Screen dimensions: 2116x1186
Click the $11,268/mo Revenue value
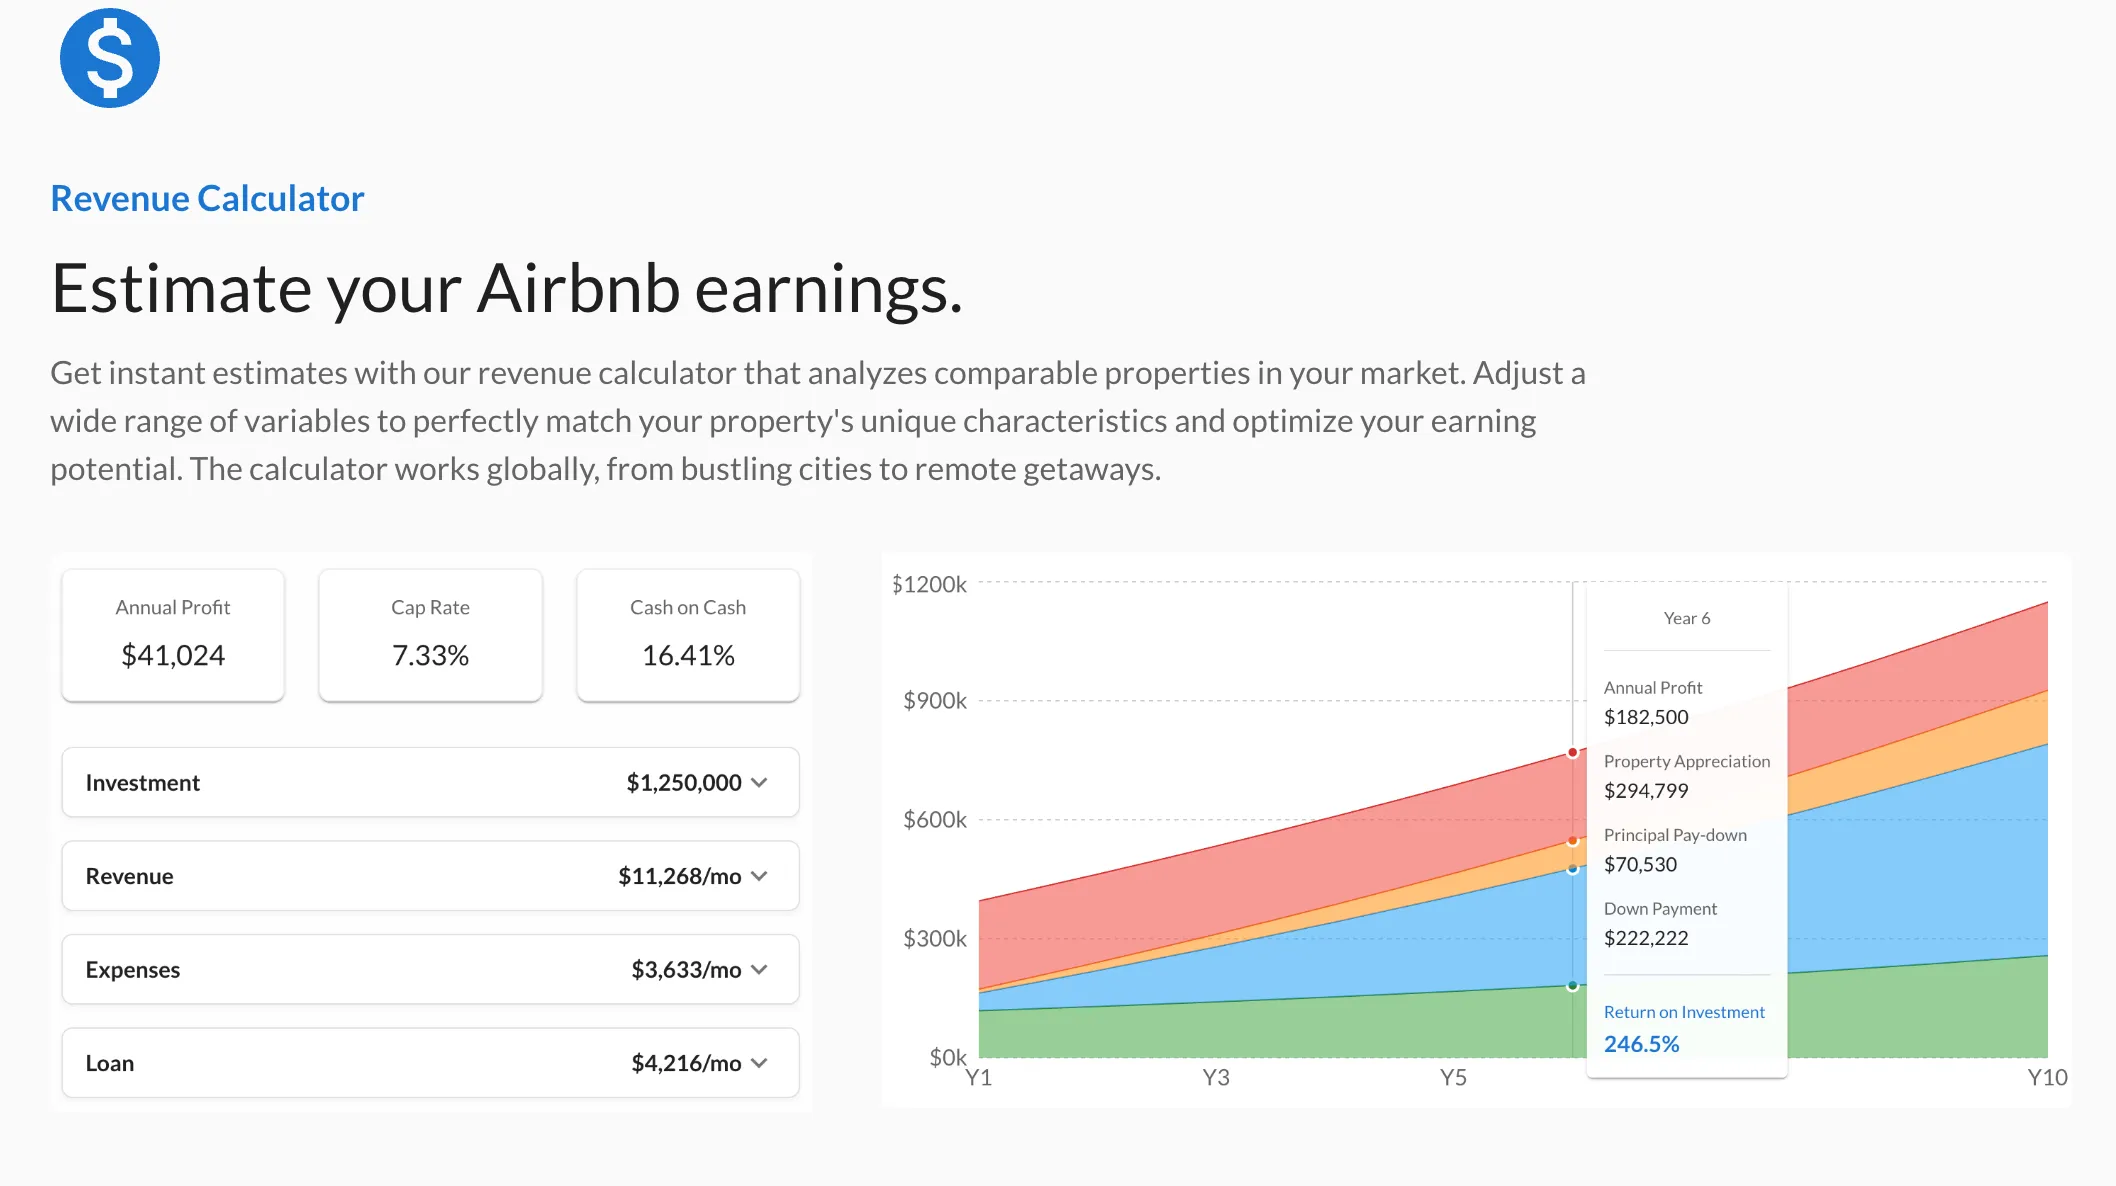pyautogui.click(x=679, y=876)
